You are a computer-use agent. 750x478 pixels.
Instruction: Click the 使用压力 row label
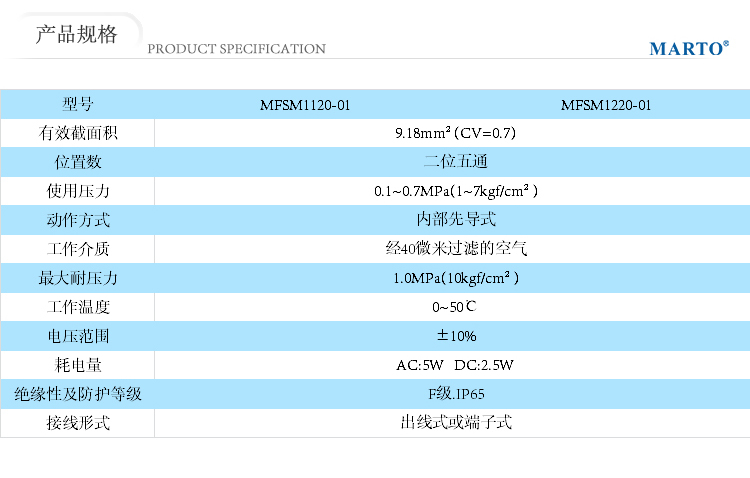(78, 191)
